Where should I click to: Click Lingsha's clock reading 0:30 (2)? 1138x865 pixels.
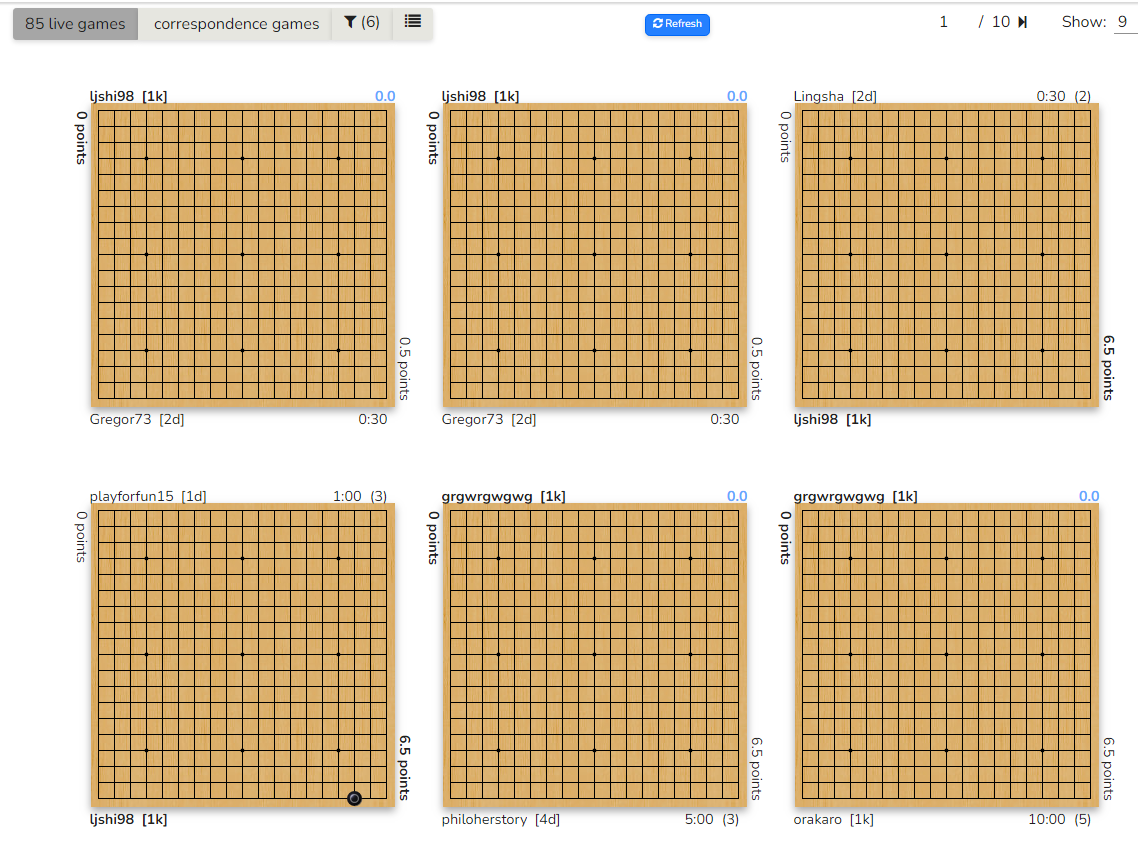click(x=1063, y=97)
